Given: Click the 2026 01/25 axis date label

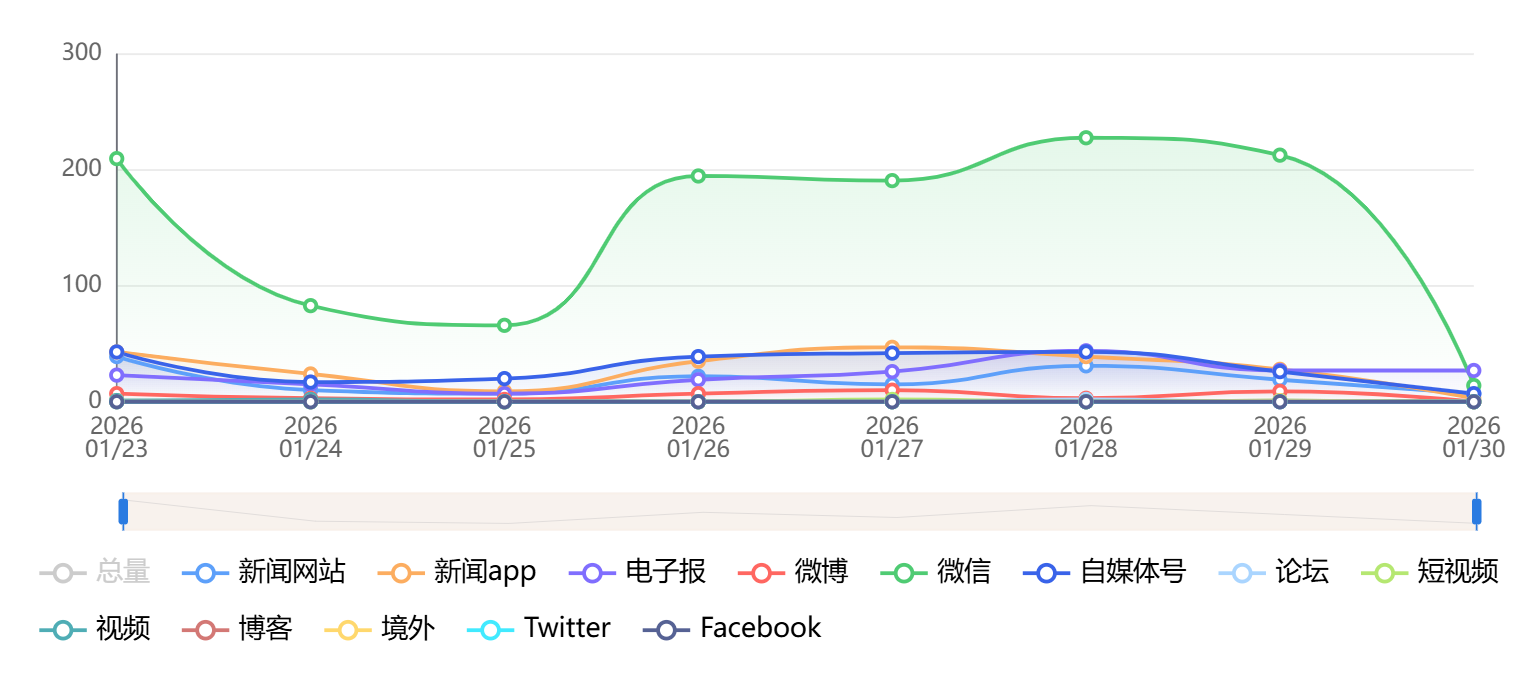Looking at the screenshot, I should [x=504, y=438].
